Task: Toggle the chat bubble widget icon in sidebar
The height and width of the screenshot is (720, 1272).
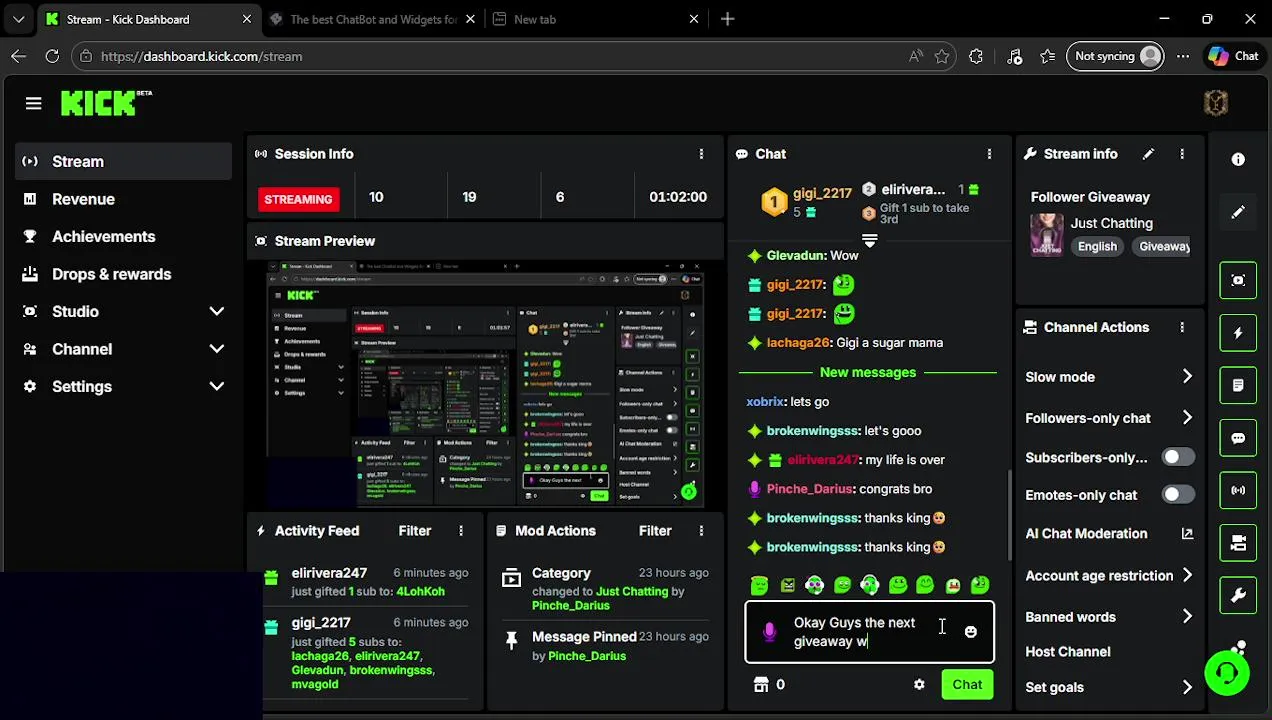Action: point(1238,438)
